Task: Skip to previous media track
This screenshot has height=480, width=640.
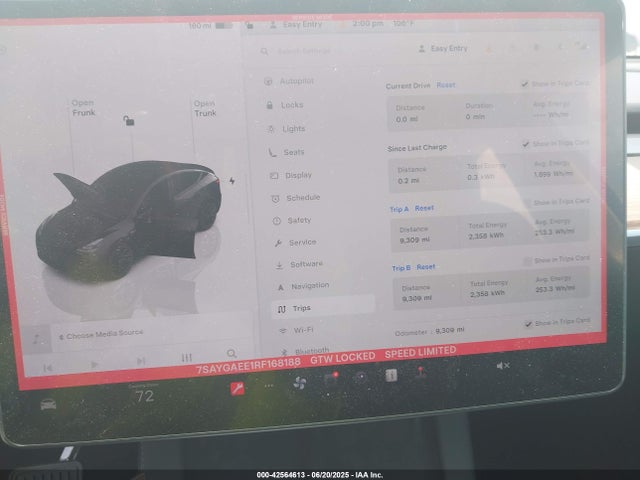Action: click(x=48, y=368)
